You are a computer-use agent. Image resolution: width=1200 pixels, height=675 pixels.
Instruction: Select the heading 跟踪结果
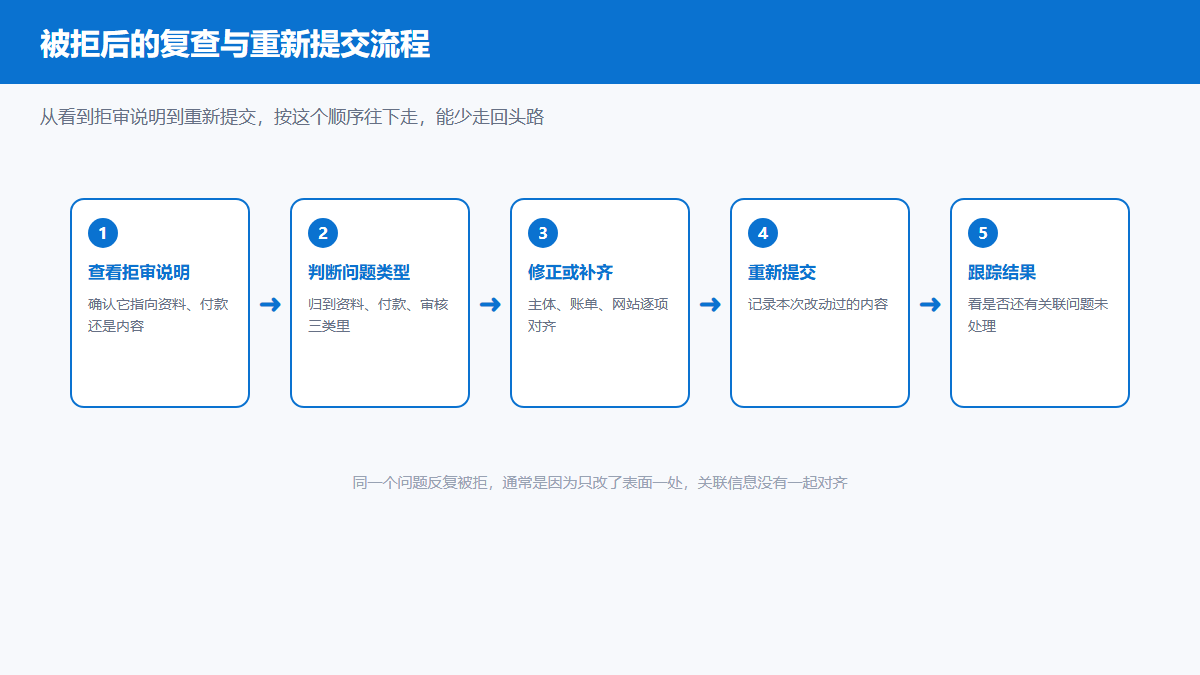[x=1002, y=272]
